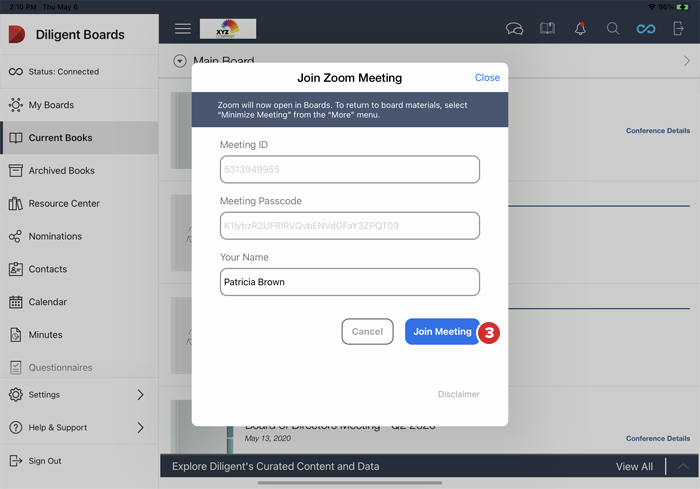Click the Your Name input field
700x489 pixels.
pyautogui.click(x=349, y=282)
